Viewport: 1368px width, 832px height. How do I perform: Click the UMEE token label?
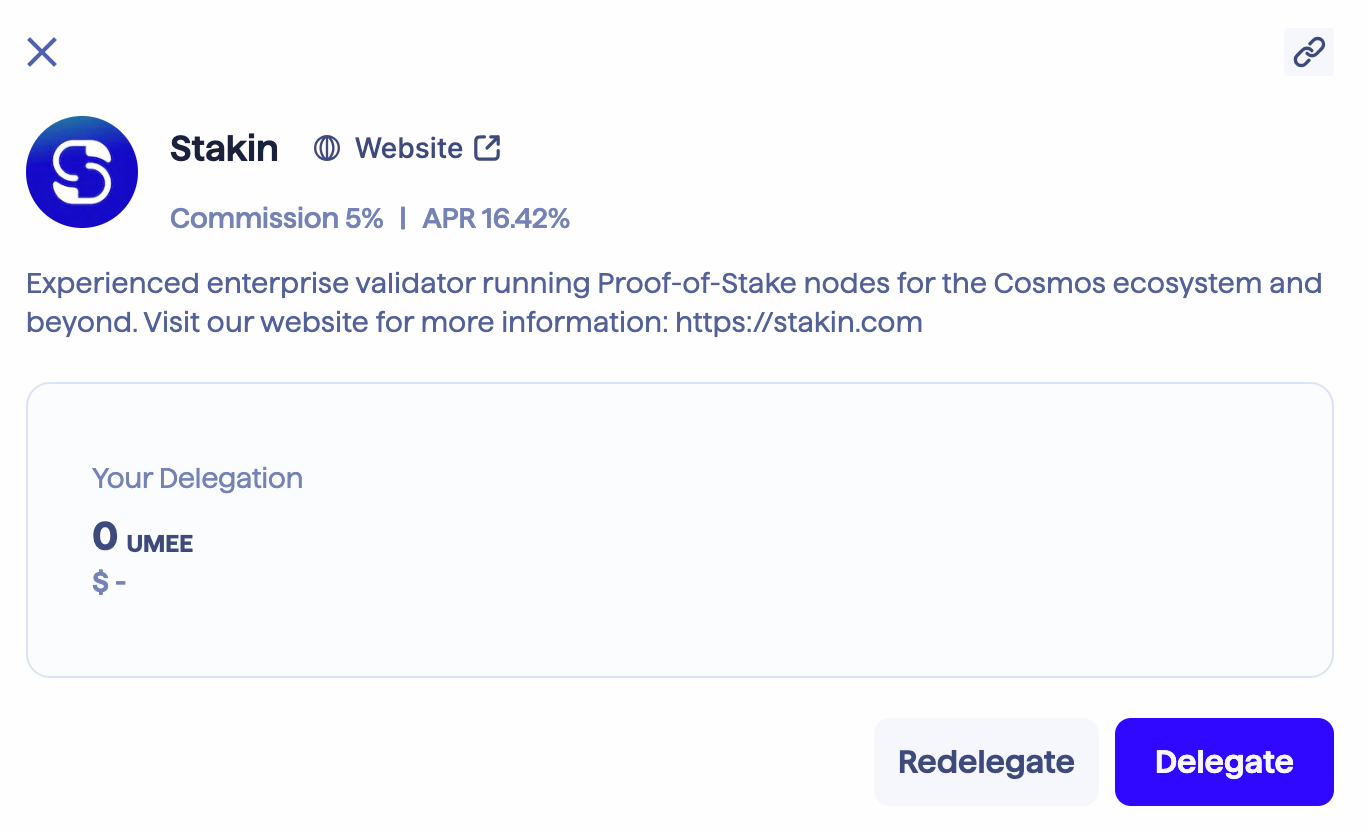click(x=160, y=545)
